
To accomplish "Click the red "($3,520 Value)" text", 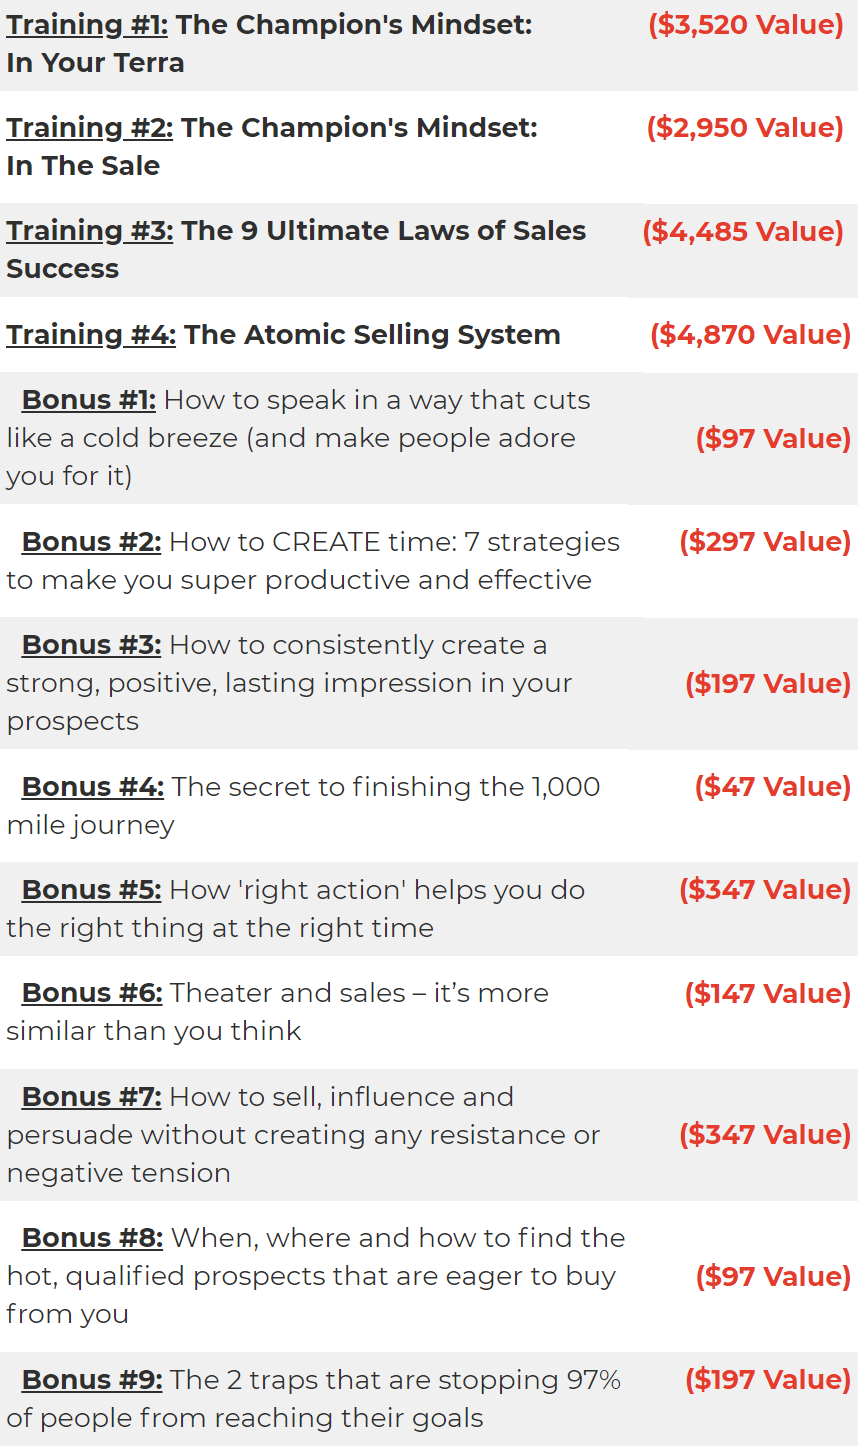I will (x=746, y=25).
